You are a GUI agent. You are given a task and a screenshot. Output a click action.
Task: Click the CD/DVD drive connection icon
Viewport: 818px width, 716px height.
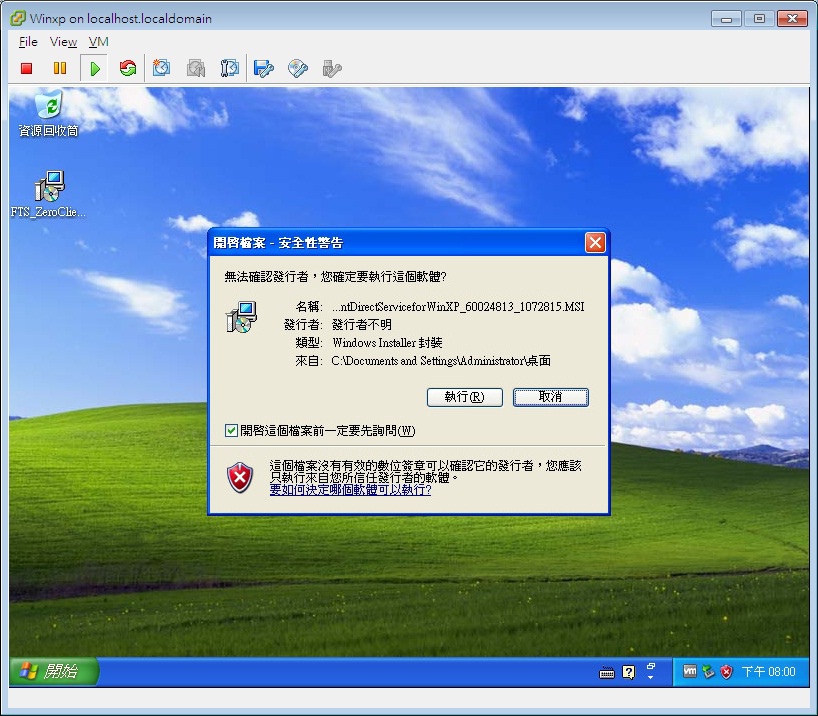298,68
